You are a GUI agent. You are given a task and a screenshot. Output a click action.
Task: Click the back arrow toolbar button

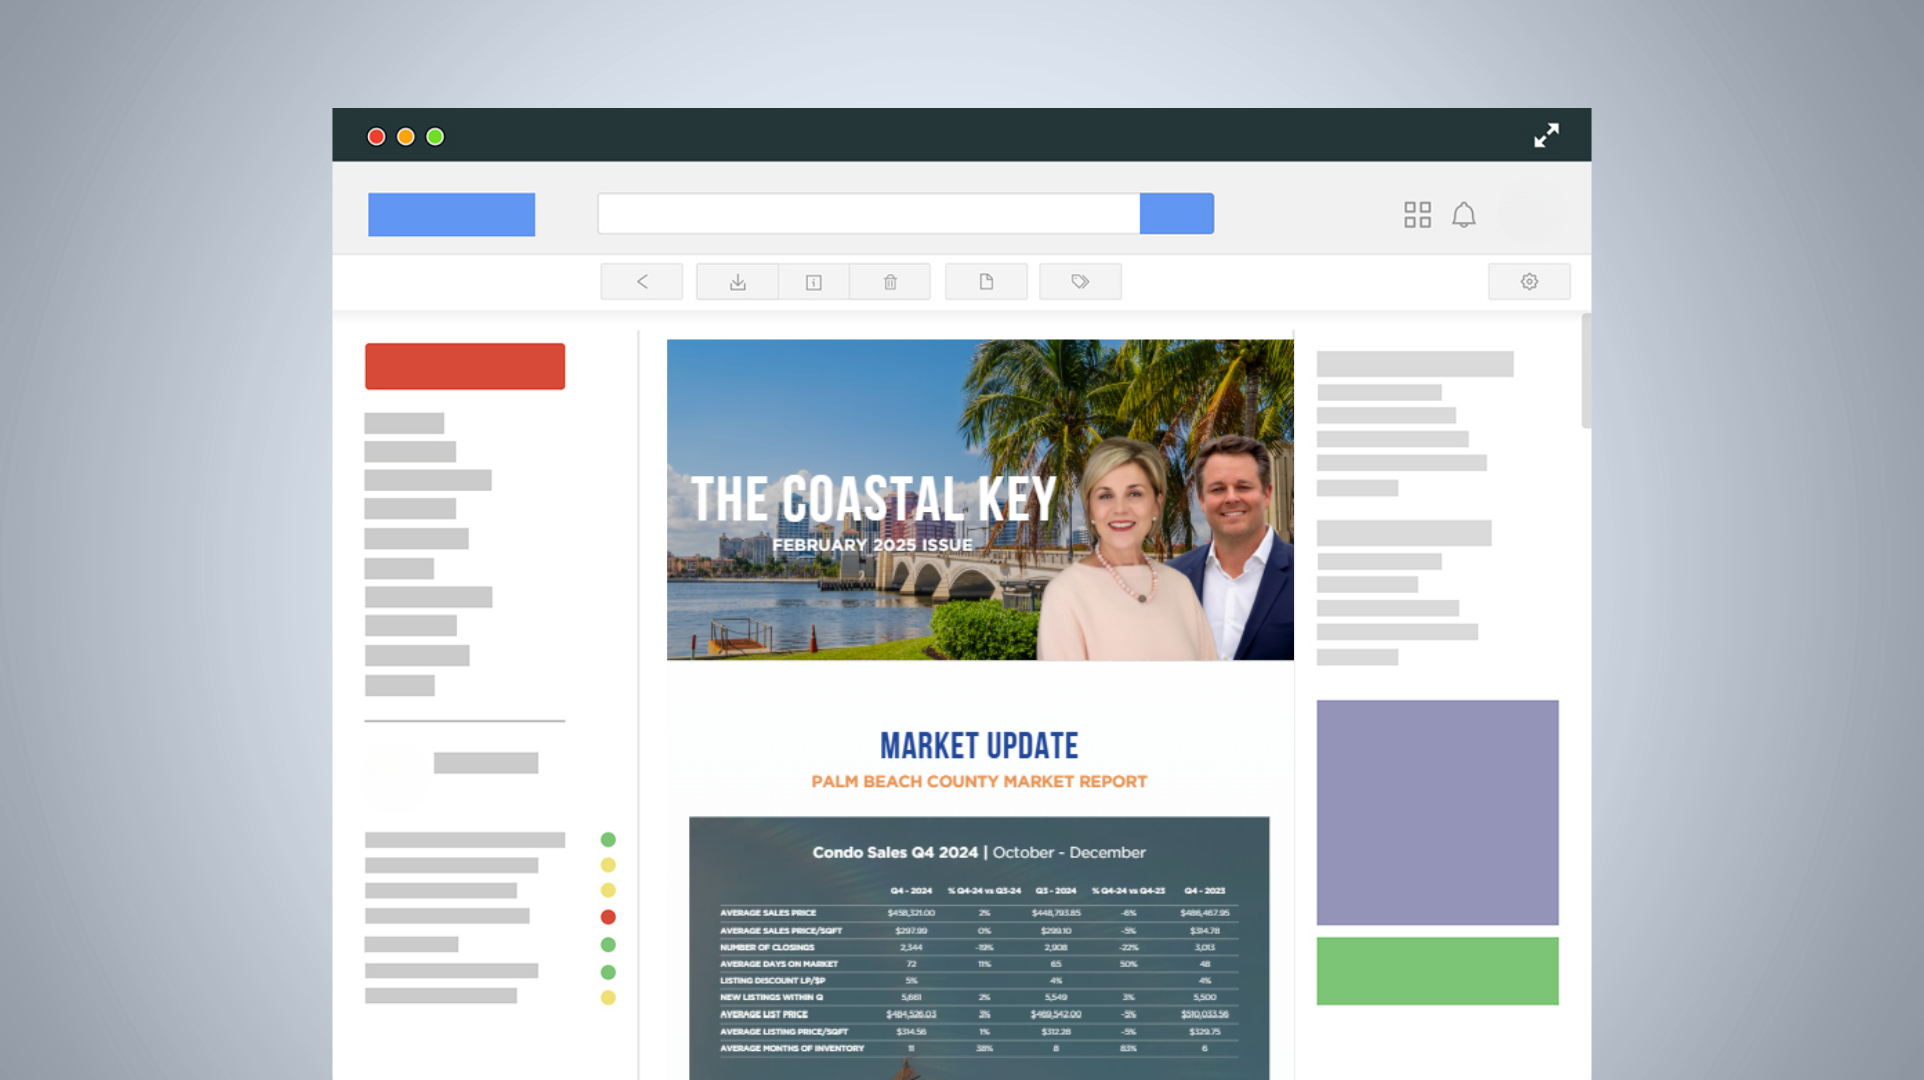tap(642, 282)
